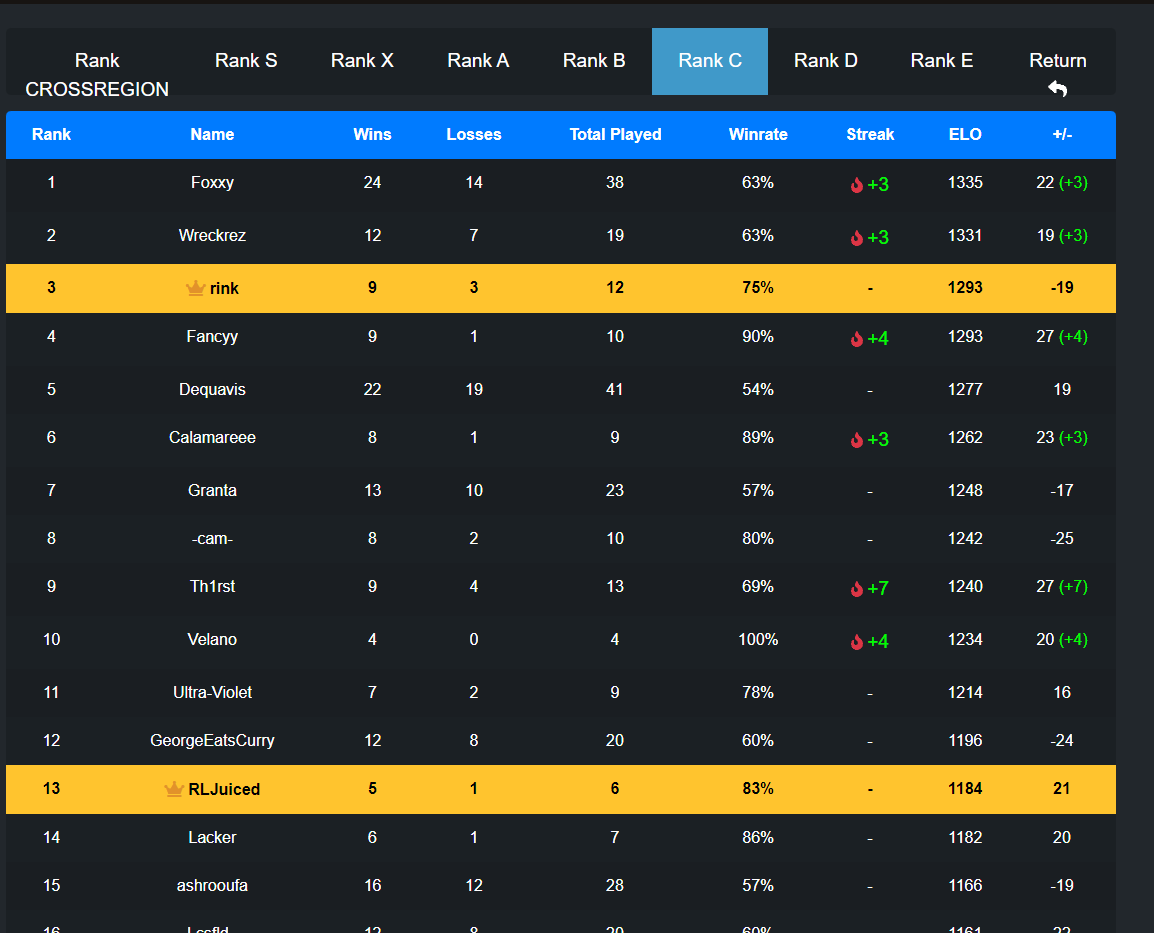Screen dimensions: 1154x933
Task: Click the crown icon next to RLJuiced
Action: [x=174, y=789]
